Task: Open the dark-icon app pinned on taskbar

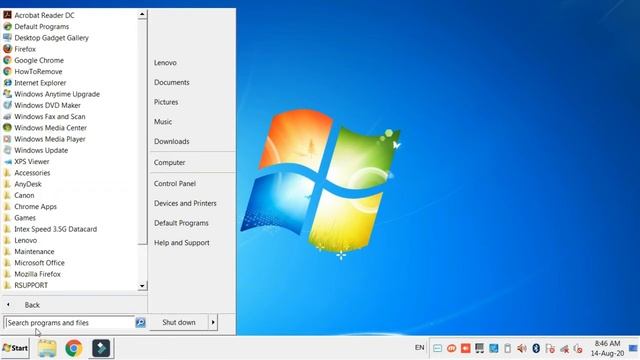Action: pos(101,348)
